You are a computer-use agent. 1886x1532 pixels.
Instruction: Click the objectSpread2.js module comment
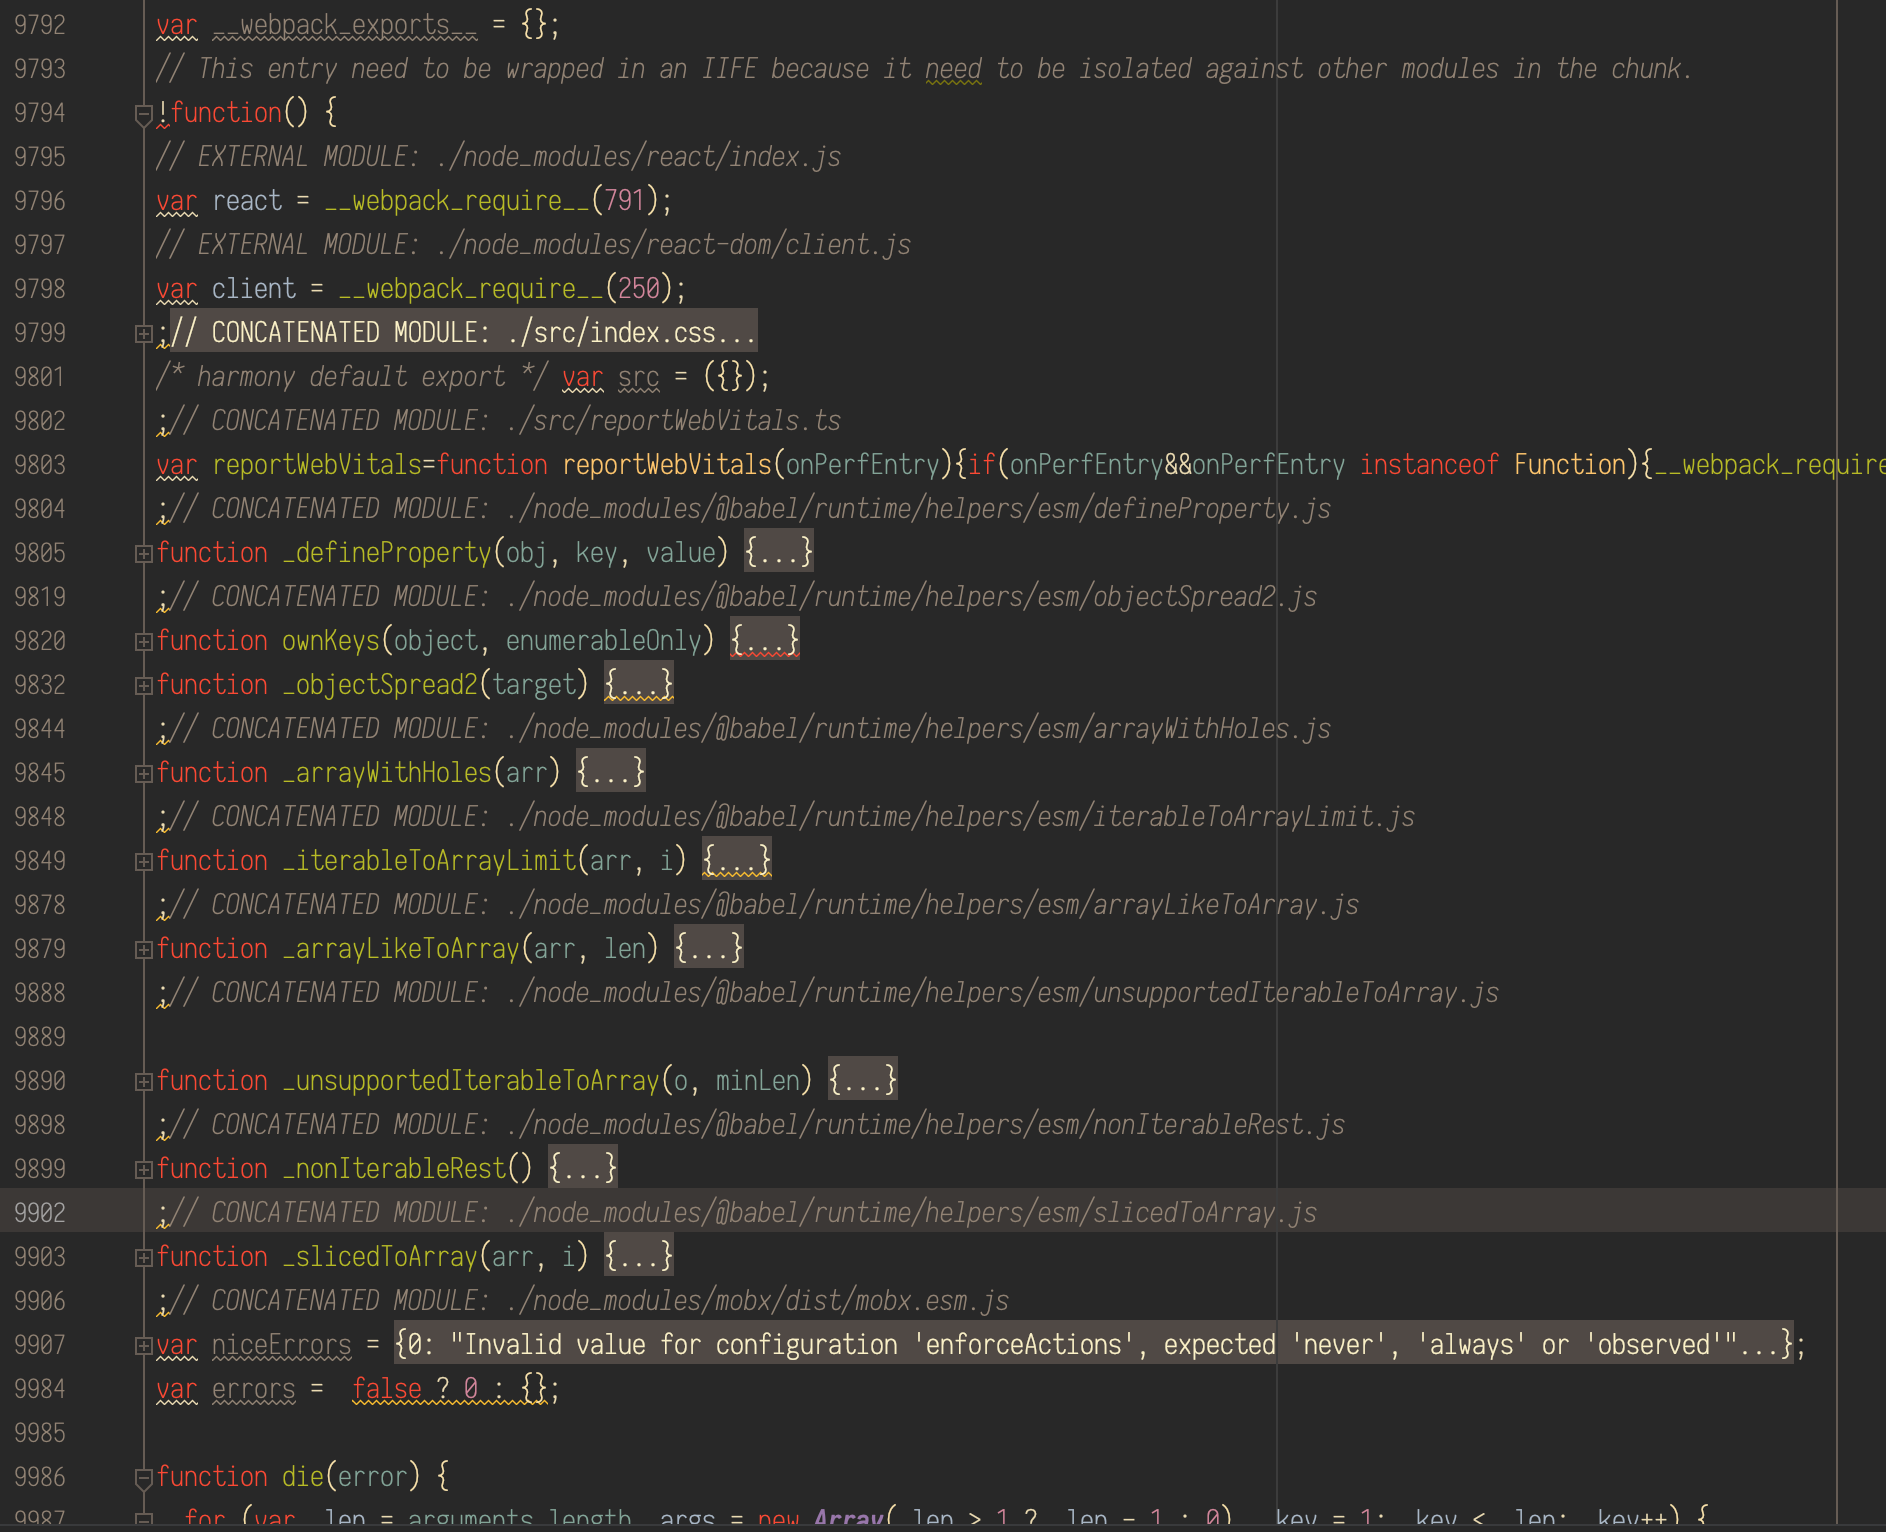point(744,597)
